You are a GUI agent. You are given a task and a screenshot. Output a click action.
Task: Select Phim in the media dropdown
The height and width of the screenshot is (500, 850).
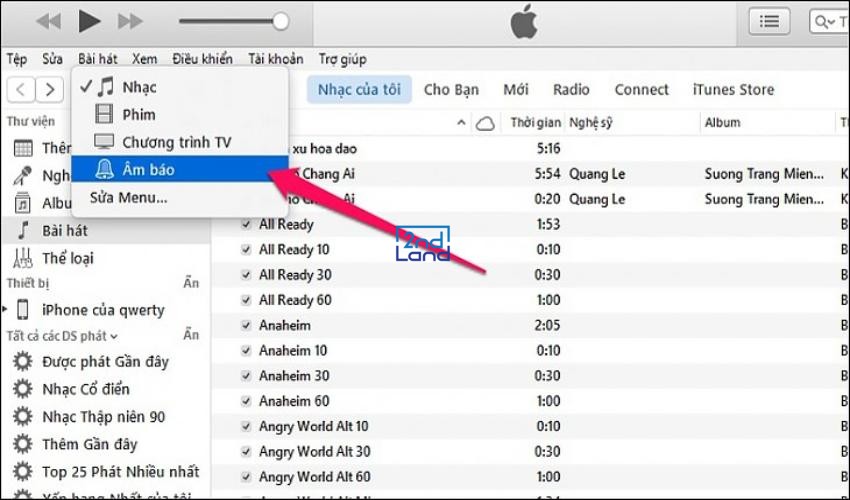coord(179,114)
